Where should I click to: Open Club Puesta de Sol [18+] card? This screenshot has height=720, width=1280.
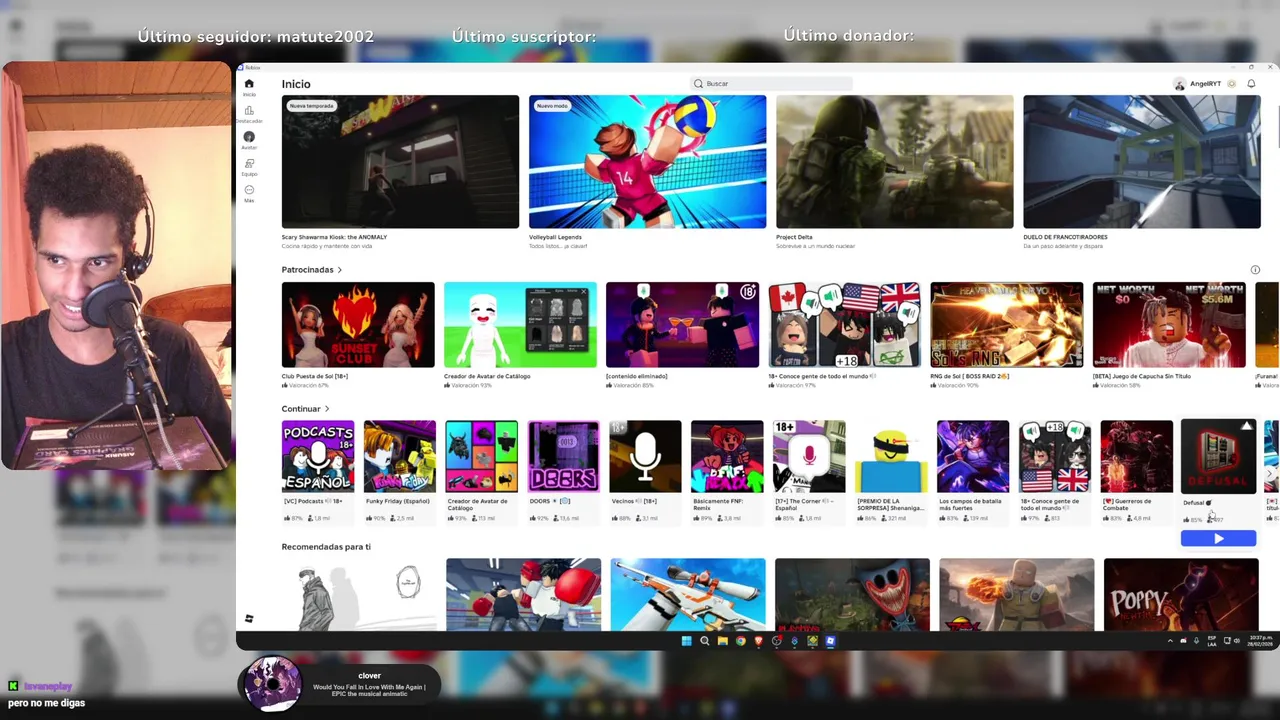[358, 325]
